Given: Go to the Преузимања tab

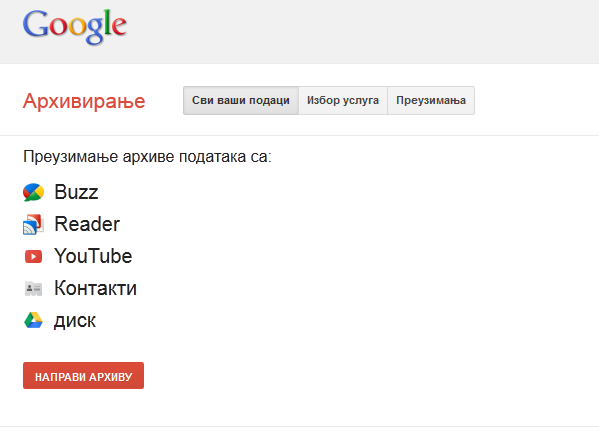Looking at the screenshot, I should coord(431,101).
